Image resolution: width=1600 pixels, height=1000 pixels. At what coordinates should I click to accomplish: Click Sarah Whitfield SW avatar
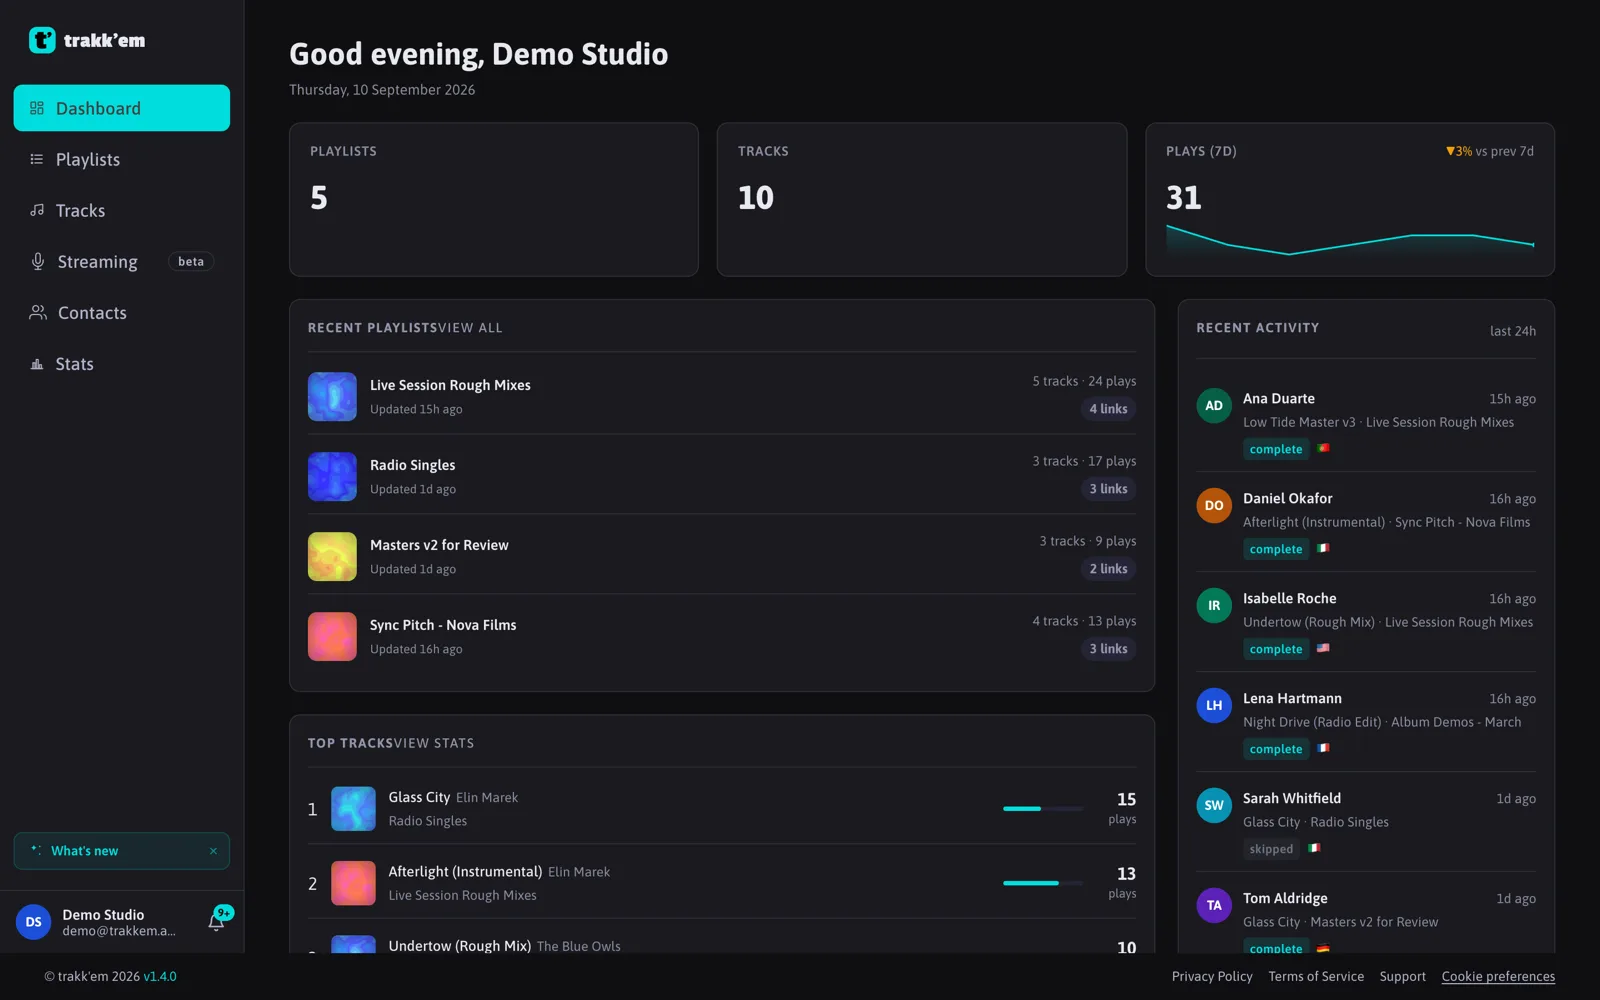point(1214,805)
